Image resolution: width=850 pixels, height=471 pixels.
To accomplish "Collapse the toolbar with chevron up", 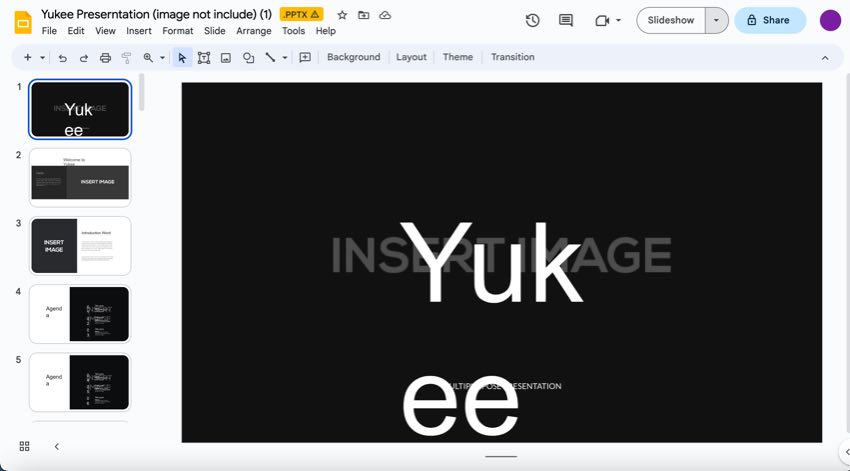I will (825, 58).
